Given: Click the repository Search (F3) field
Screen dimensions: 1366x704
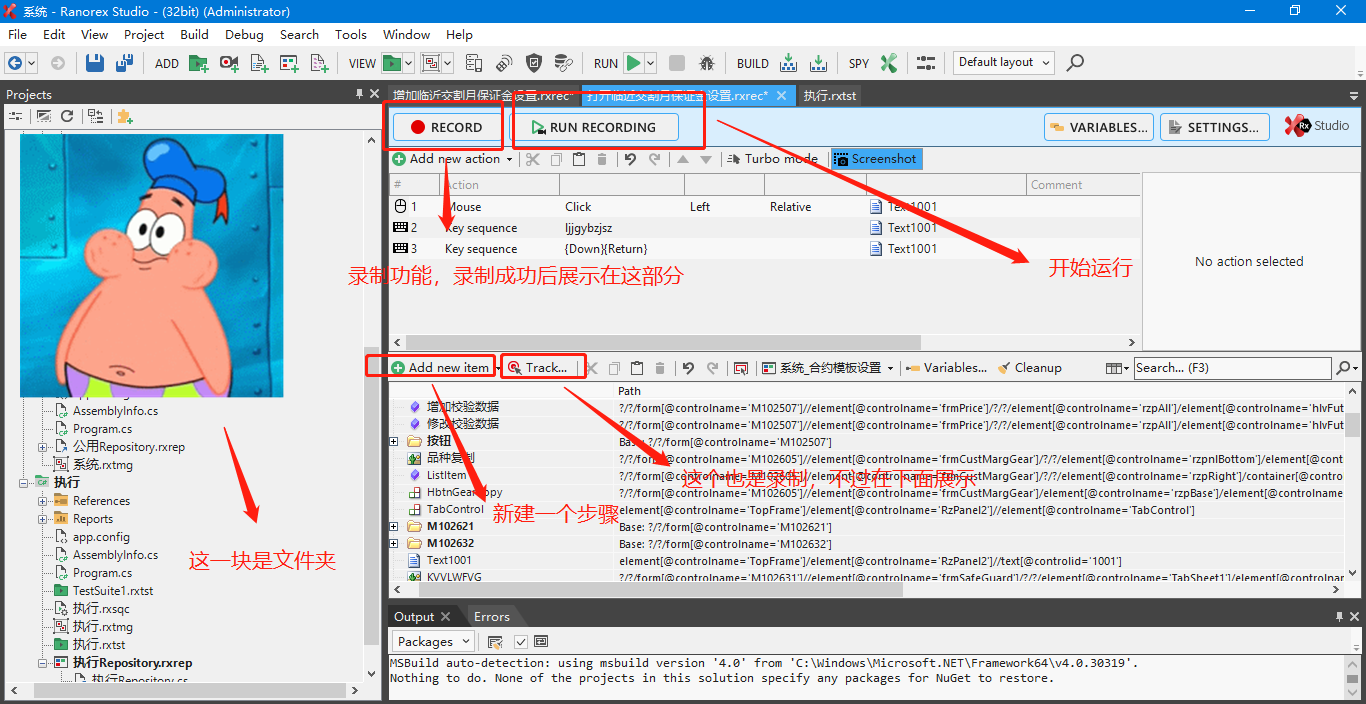Looking at the screenshot, I should click(1233, 368).
